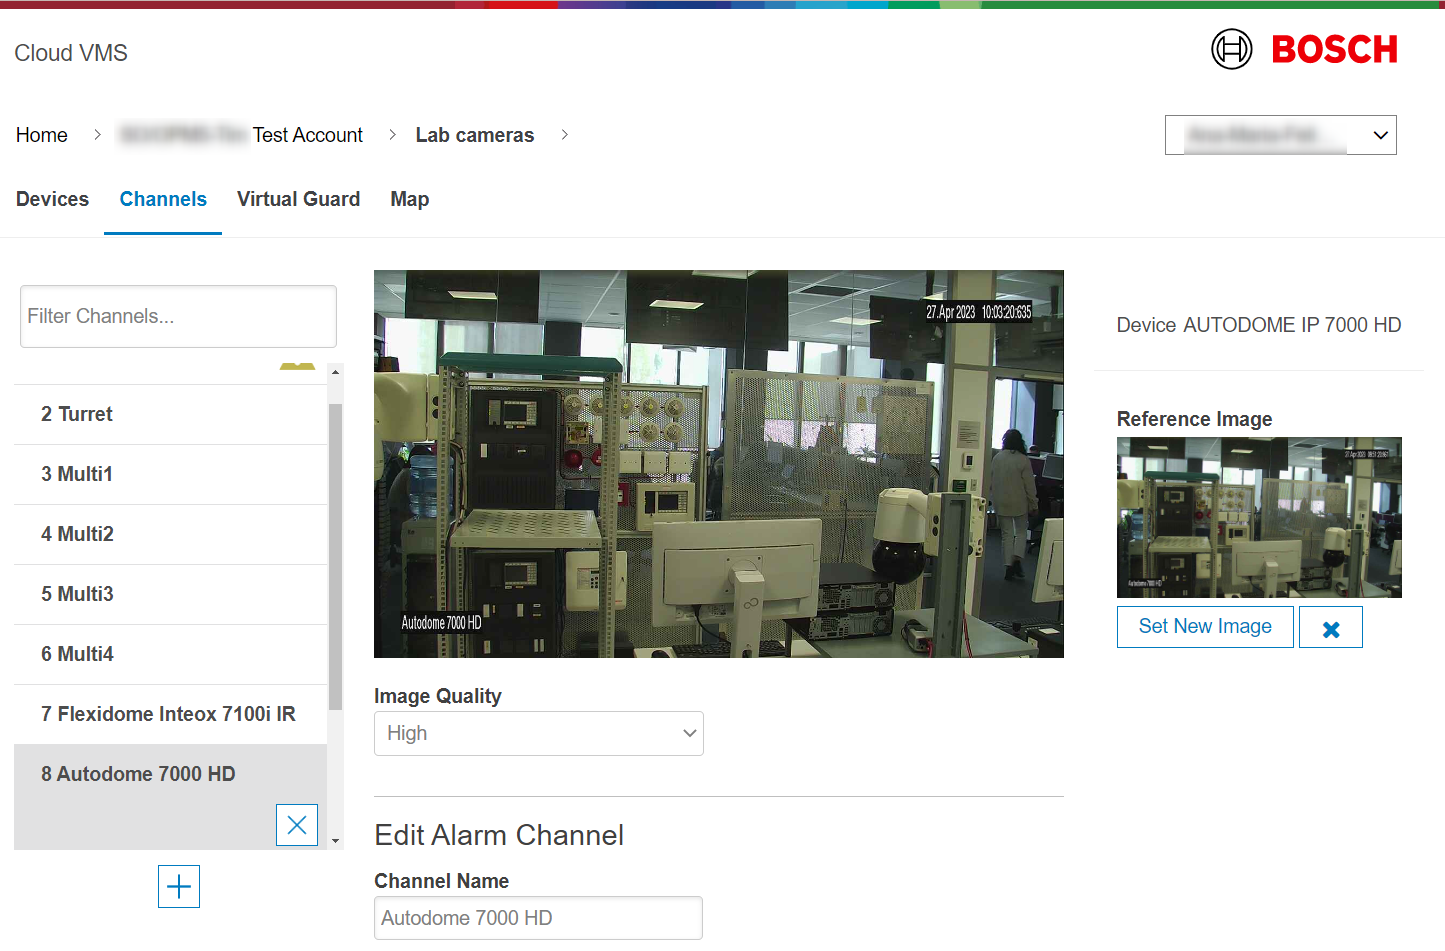Viewport: 1445px width, 951px height.
Task: Click the Filter Channels search field
Action: [178, 317]
